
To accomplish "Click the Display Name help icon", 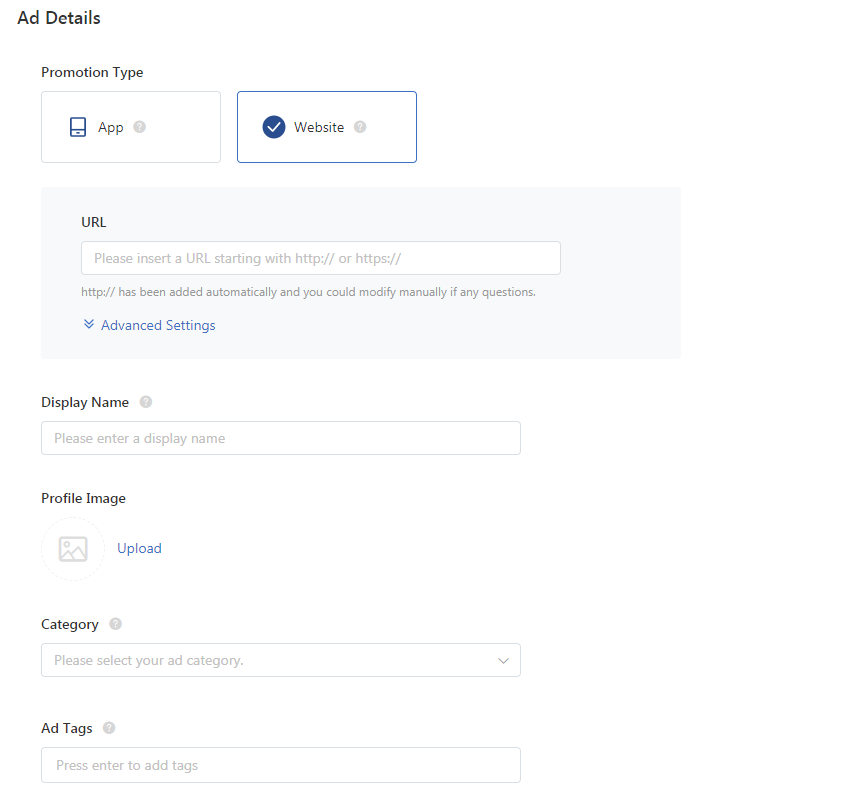I will coord(146,402).
